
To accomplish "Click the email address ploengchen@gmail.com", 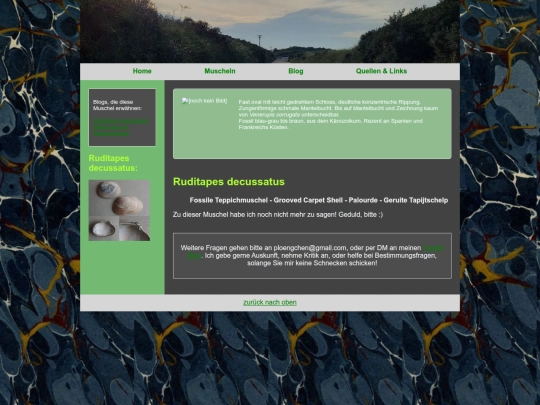I will (310, 248).
